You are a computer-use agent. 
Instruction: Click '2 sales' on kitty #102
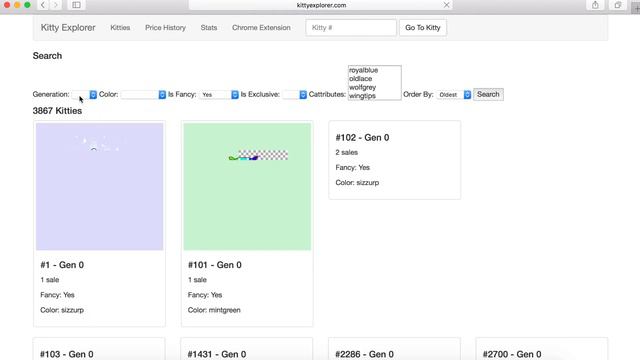coord(347,152)
